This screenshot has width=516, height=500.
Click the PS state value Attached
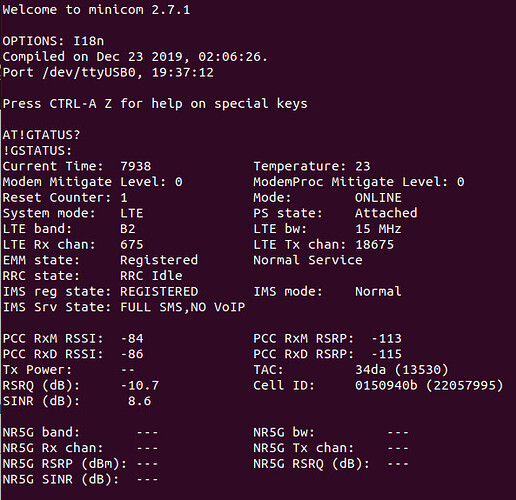point(386,213)
